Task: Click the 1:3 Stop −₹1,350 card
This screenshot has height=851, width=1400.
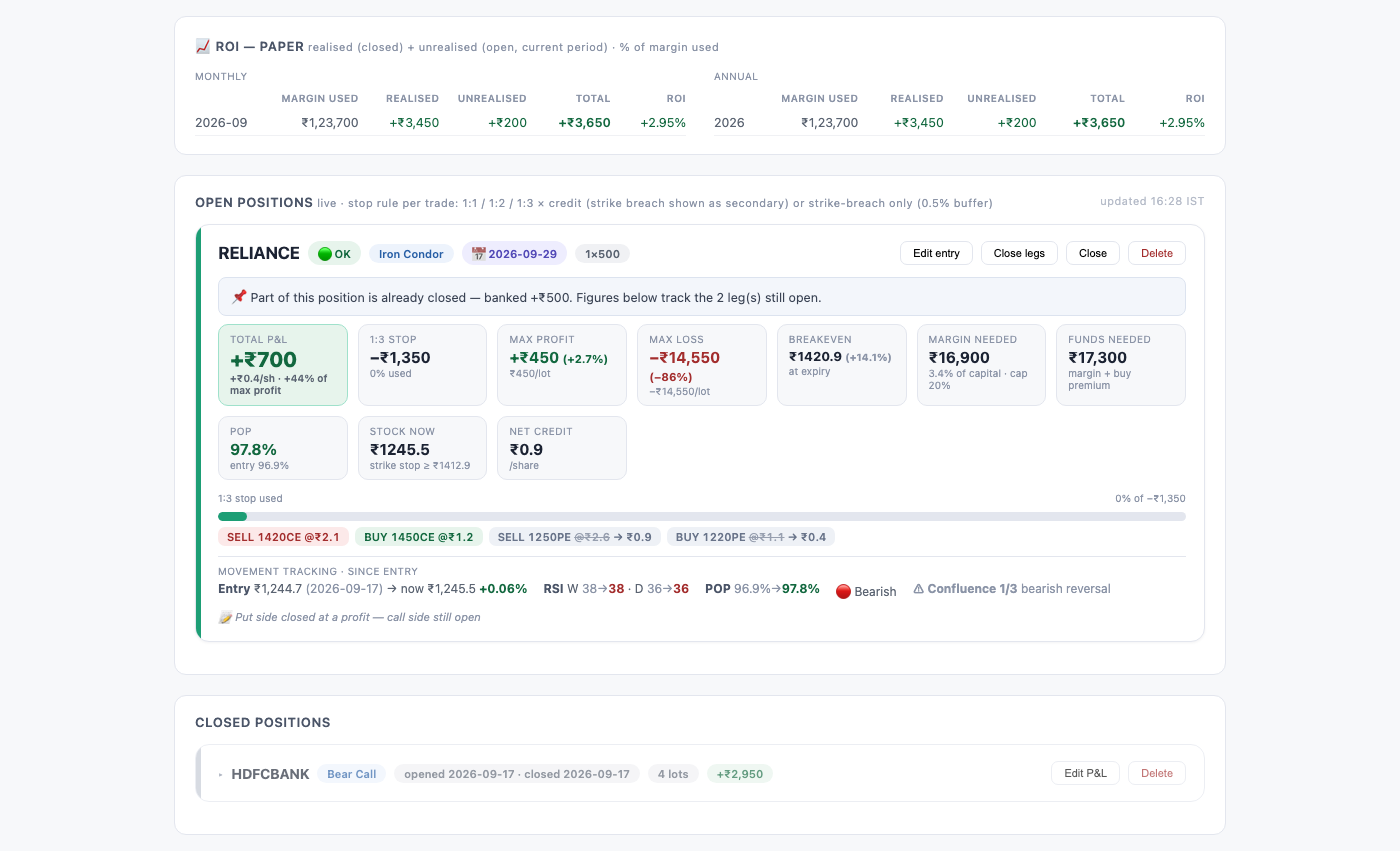Action: pos(422,365)
